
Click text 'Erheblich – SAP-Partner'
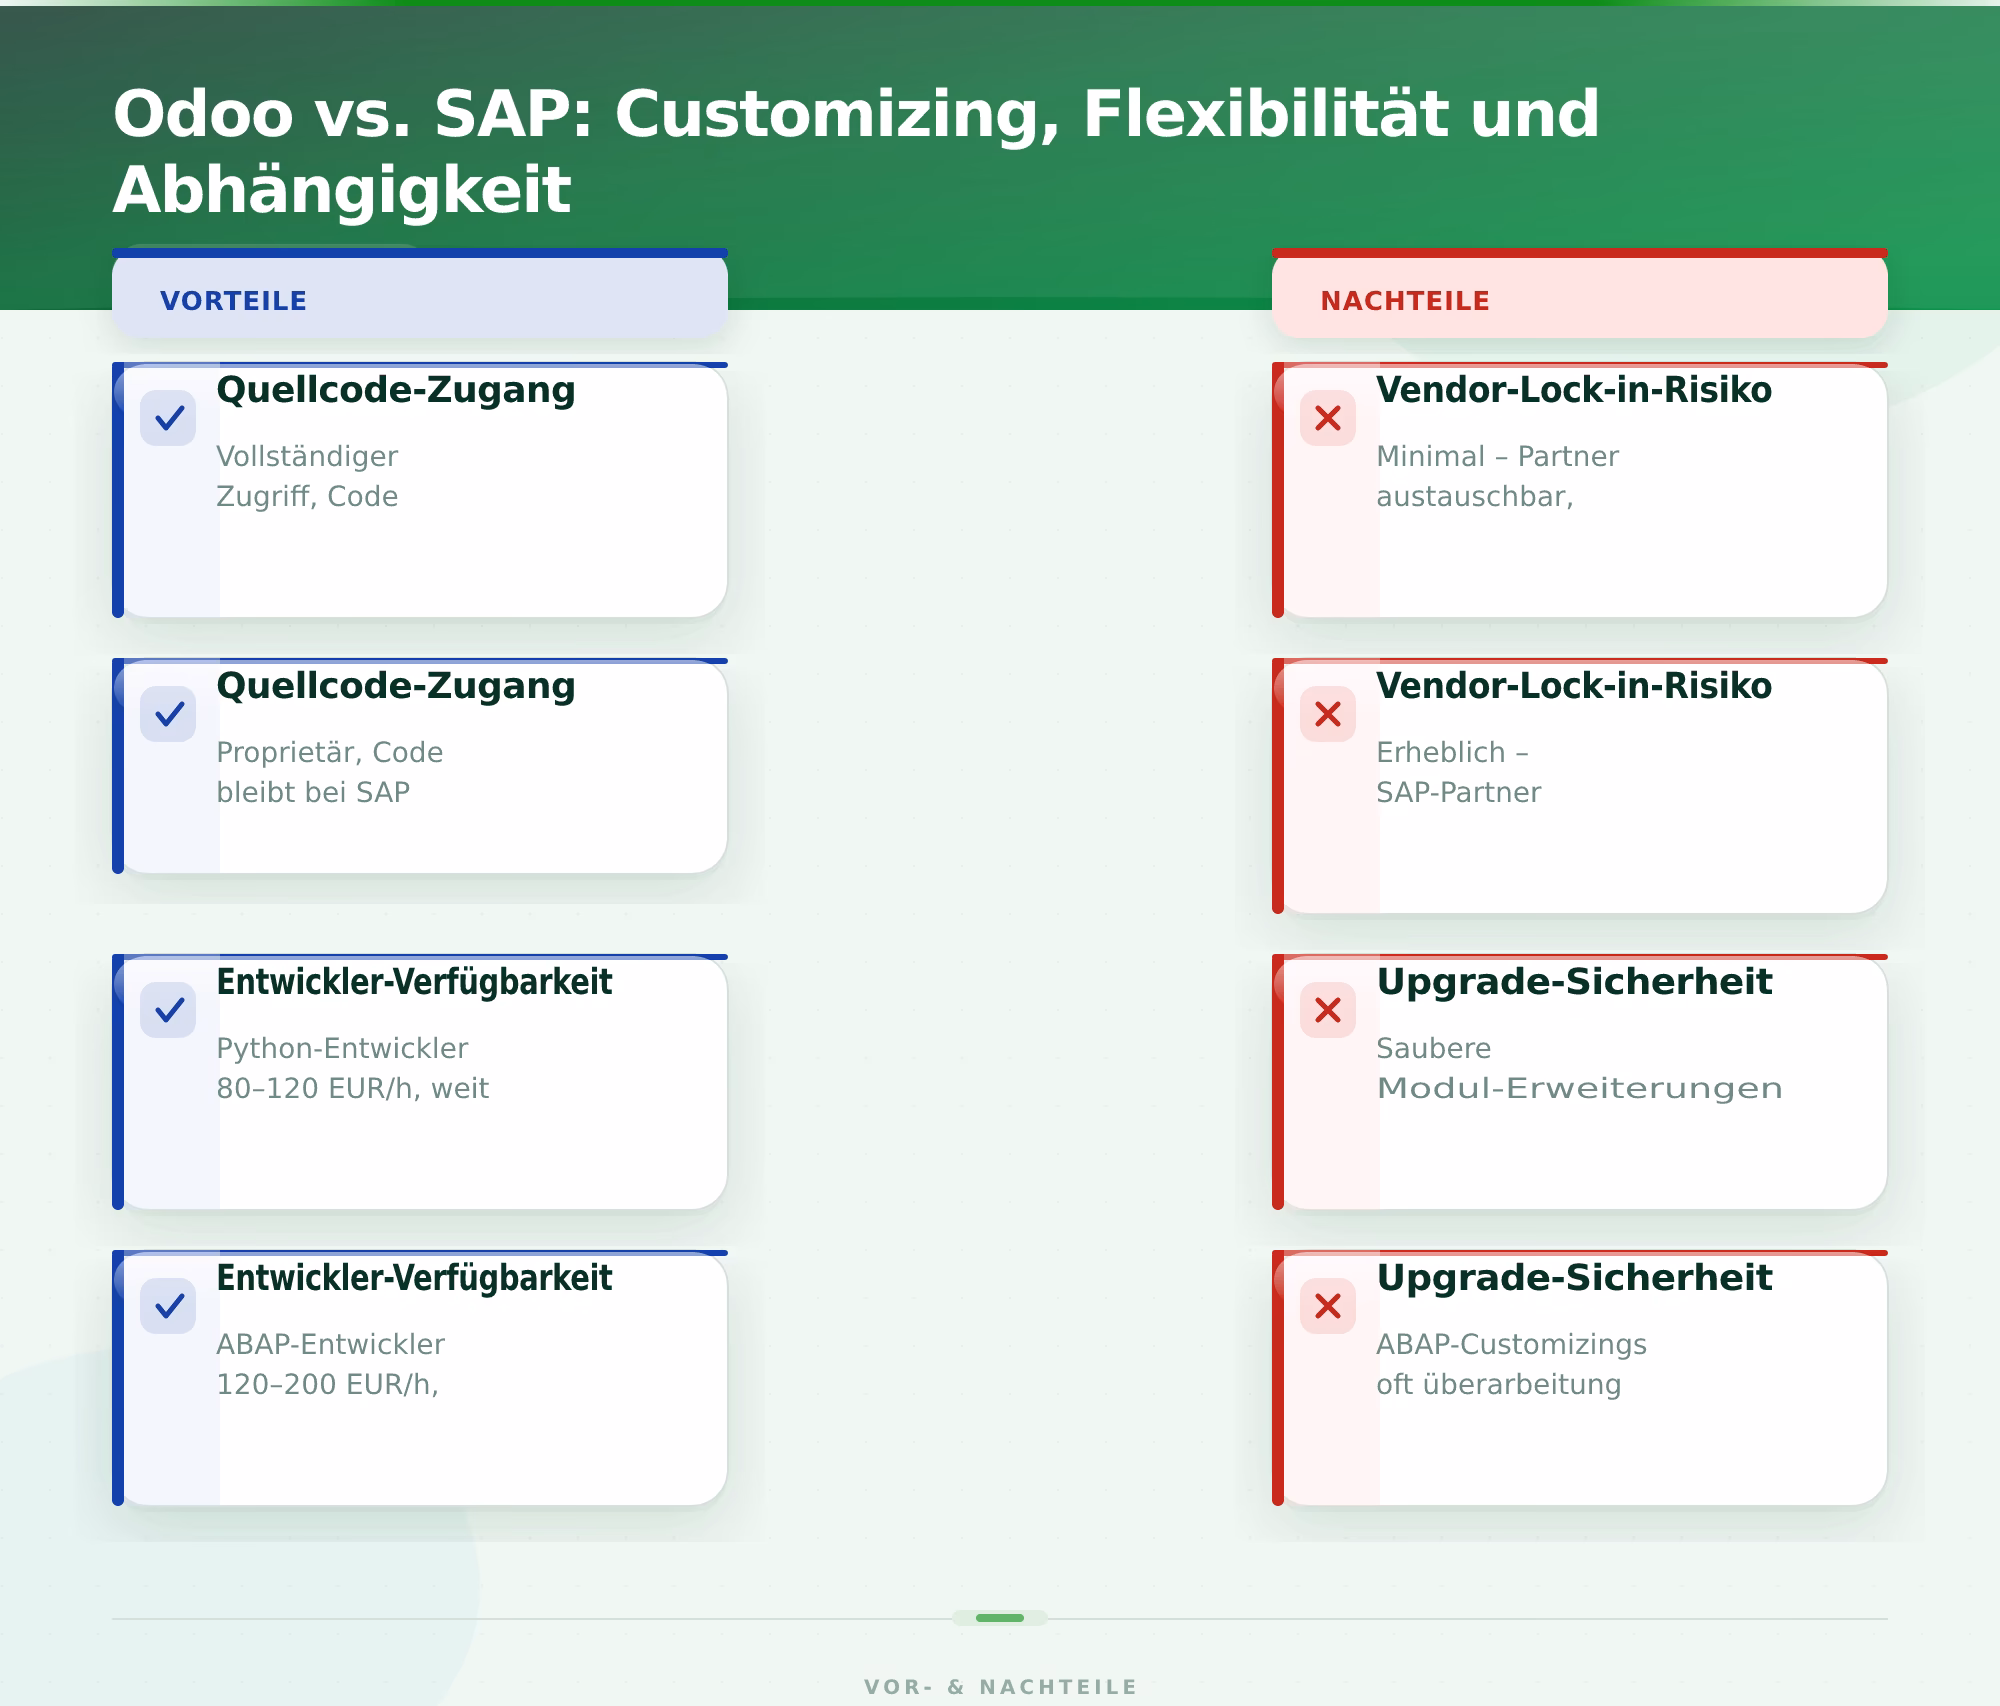pyautogui.click(x=1458, y=772)
